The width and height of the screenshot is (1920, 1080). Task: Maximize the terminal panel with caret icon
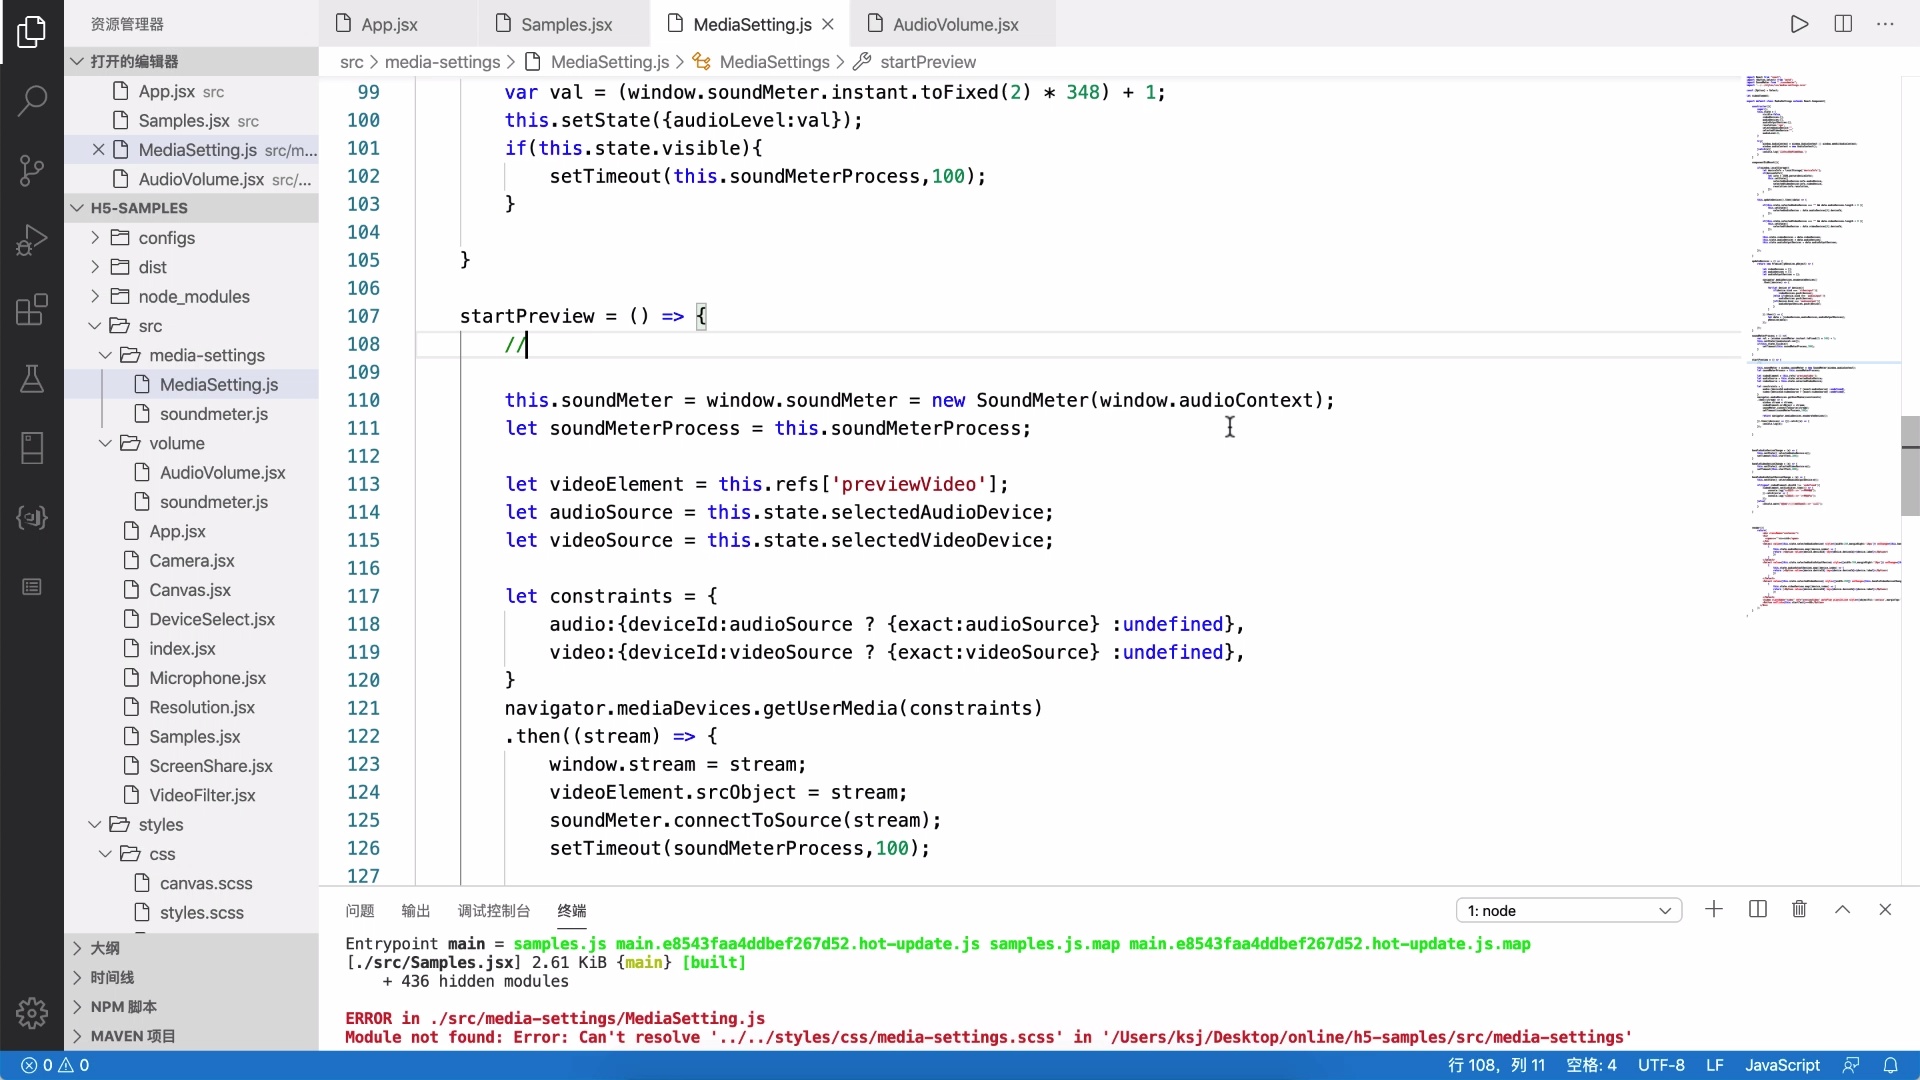1842,909
